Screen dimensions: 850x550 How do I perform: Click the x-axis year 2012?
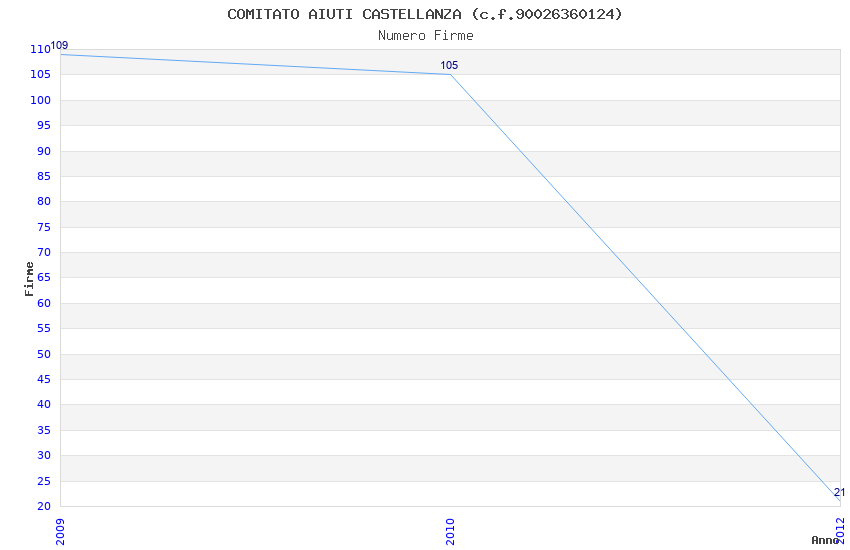[840, 530]
